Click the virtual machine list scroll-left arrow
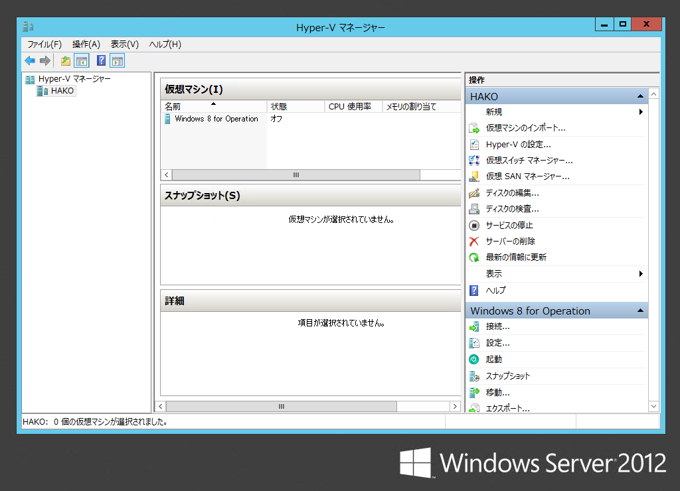This screenshot has height=491, width=680. pyautogui.click(x=167, y=175)
